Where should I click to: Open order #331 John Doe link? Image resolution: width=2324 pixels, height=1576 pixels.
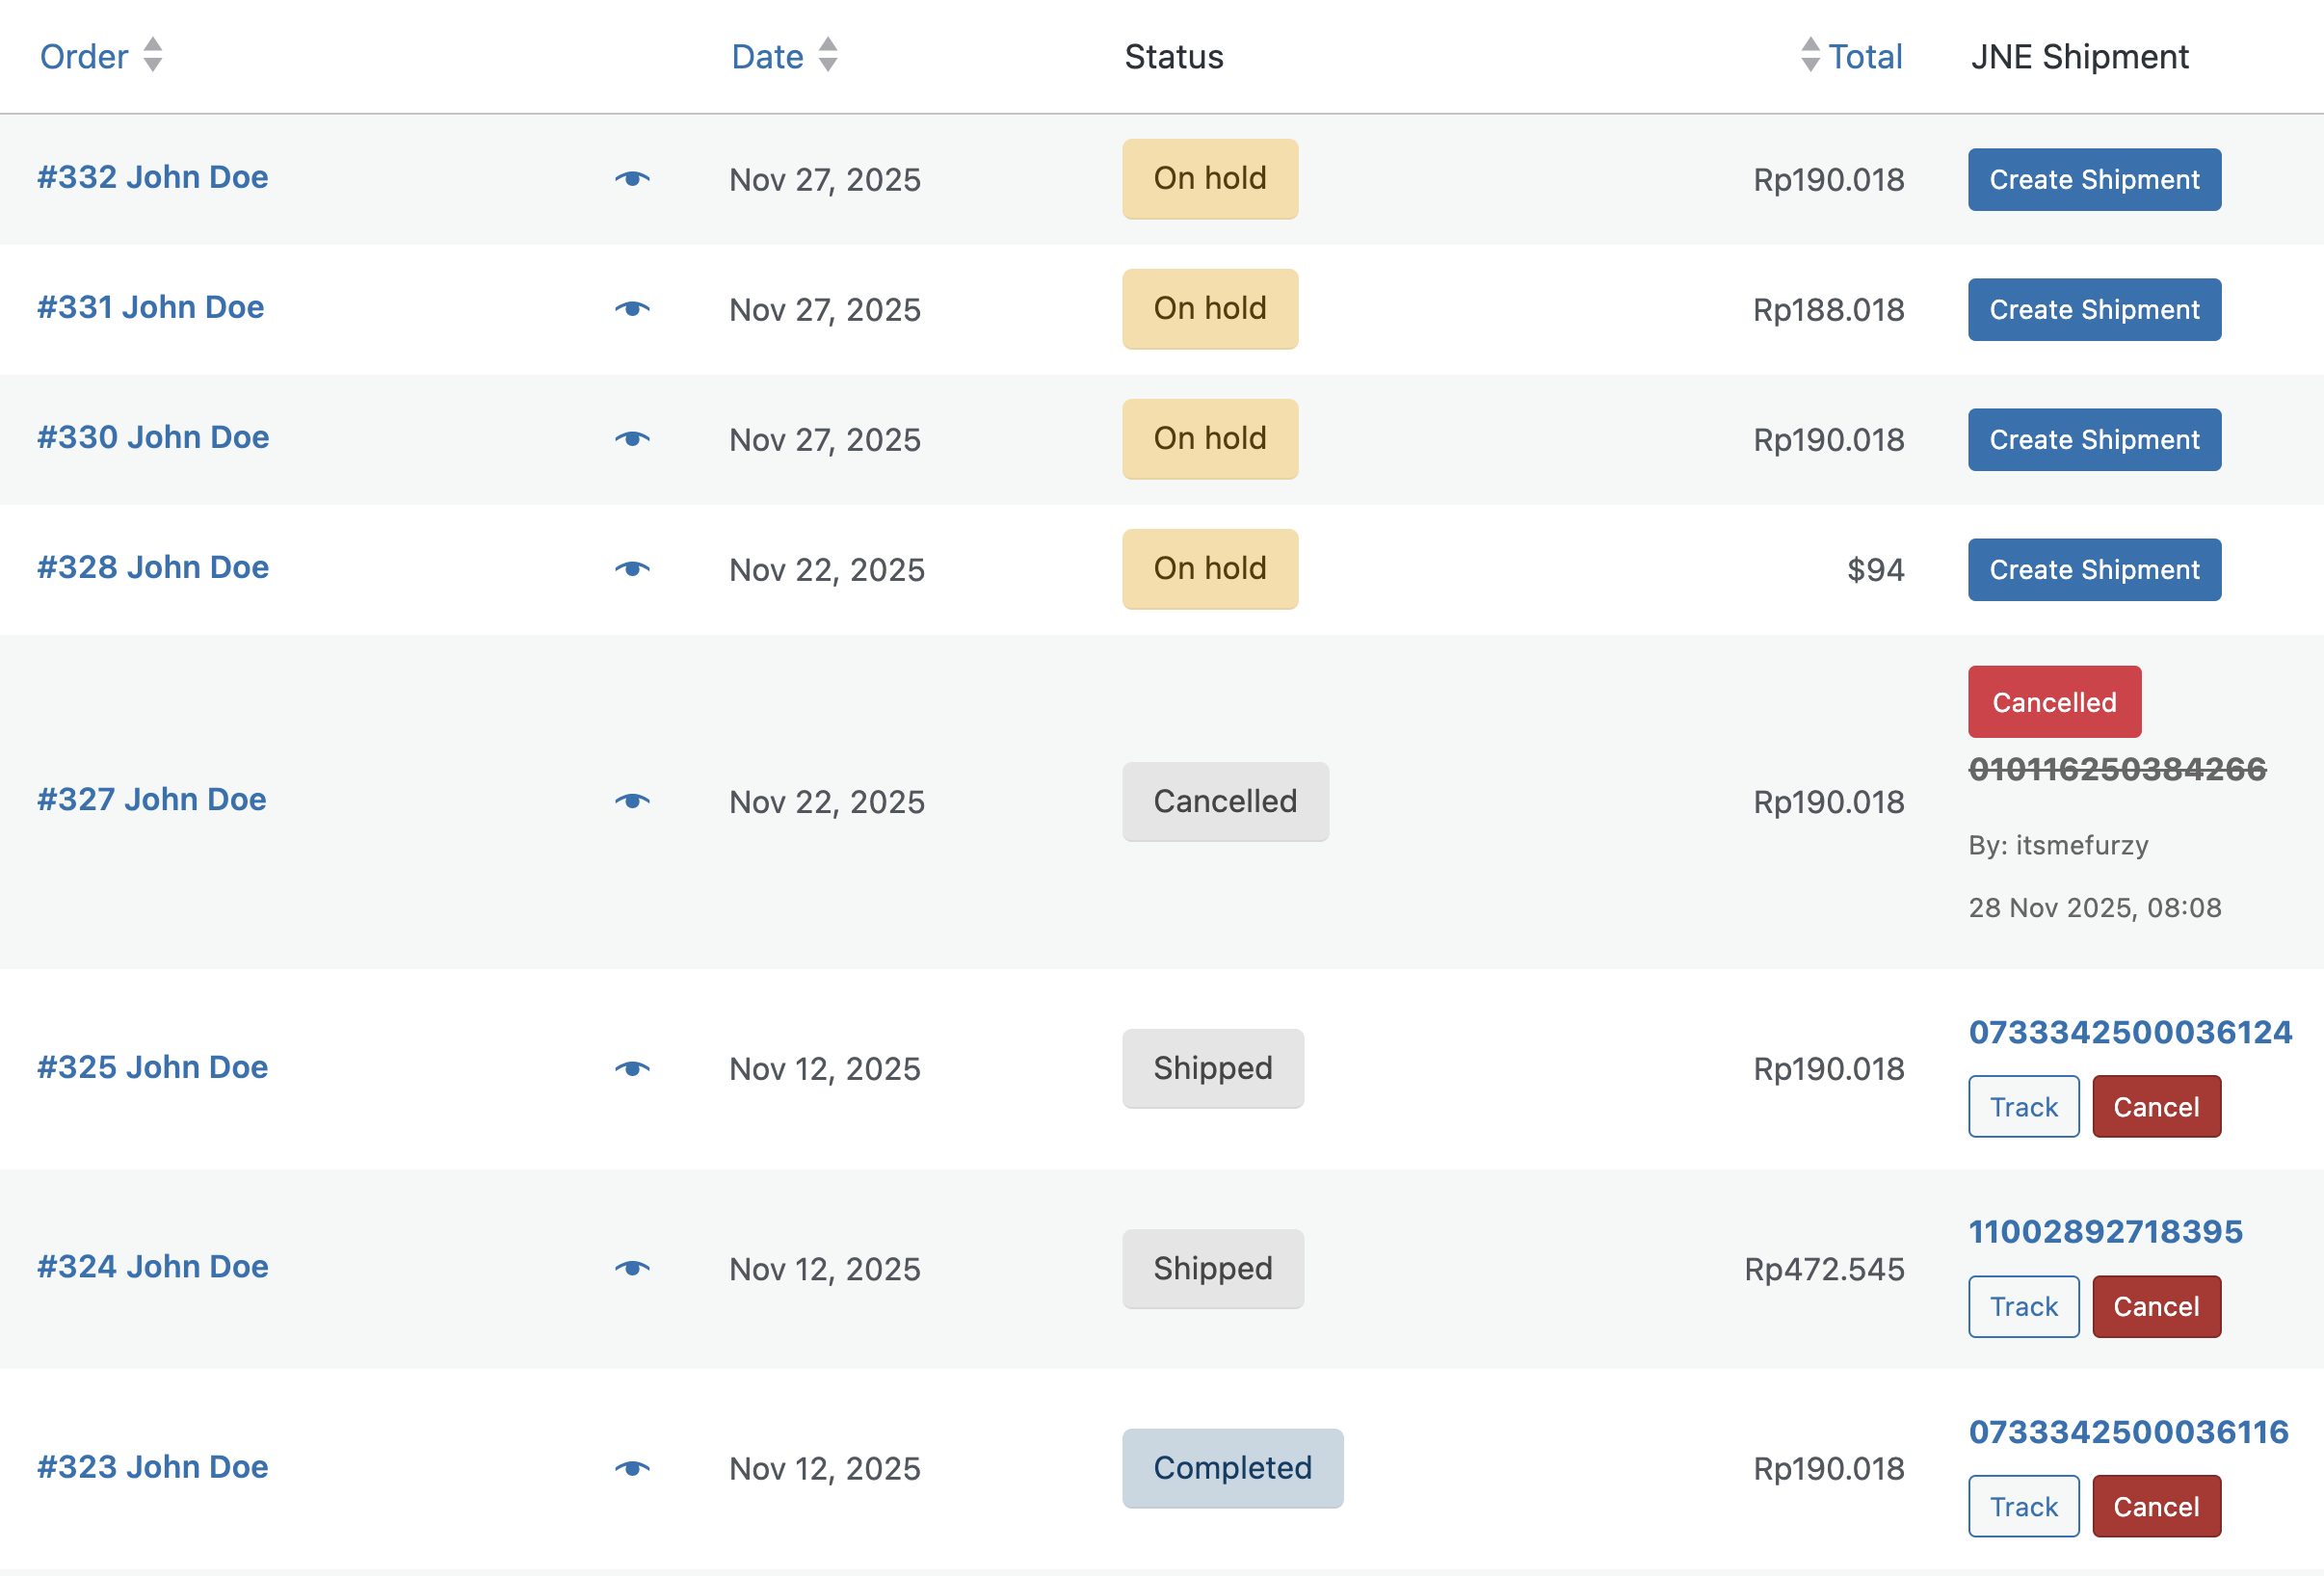pos(151,307)
